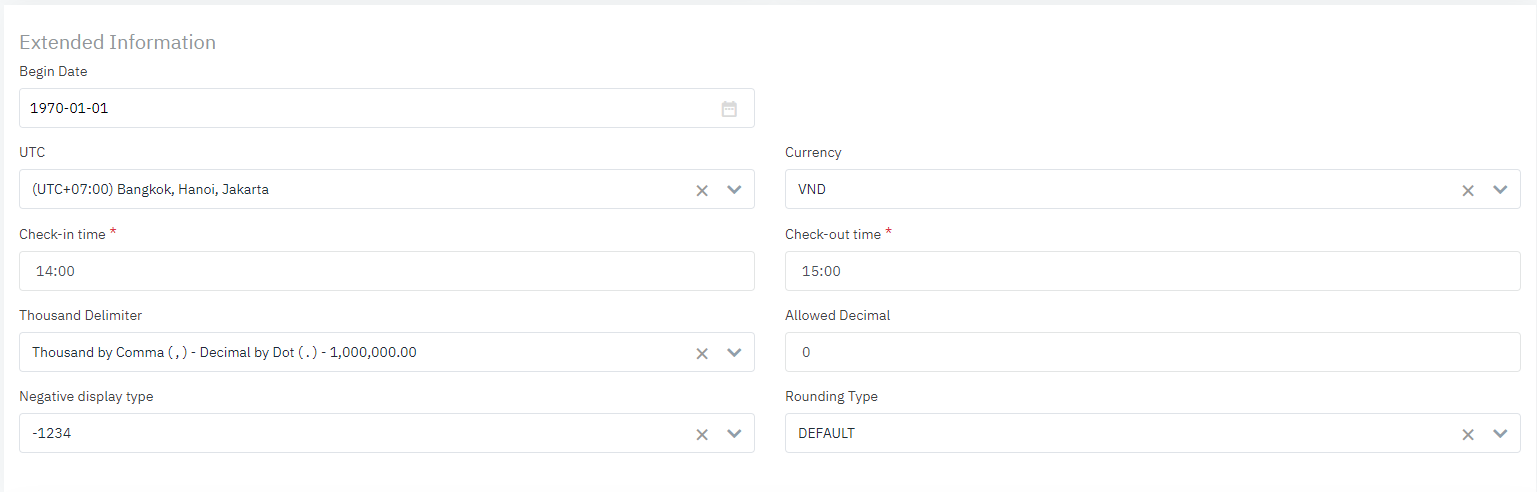Click the -1234 negative display value

(51, 433)
